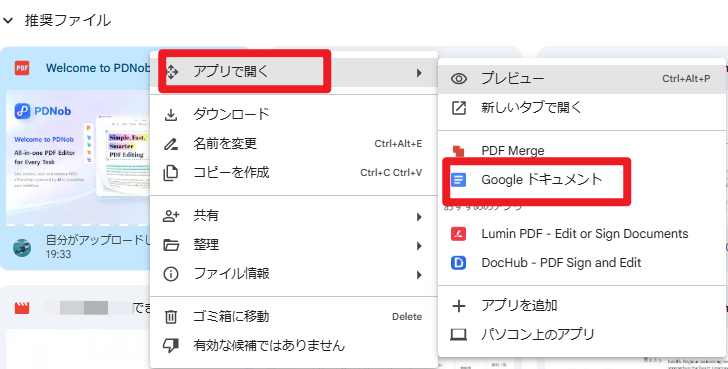Click the 19:33 upload time text

pyautogui.click(x=58, y=254)
